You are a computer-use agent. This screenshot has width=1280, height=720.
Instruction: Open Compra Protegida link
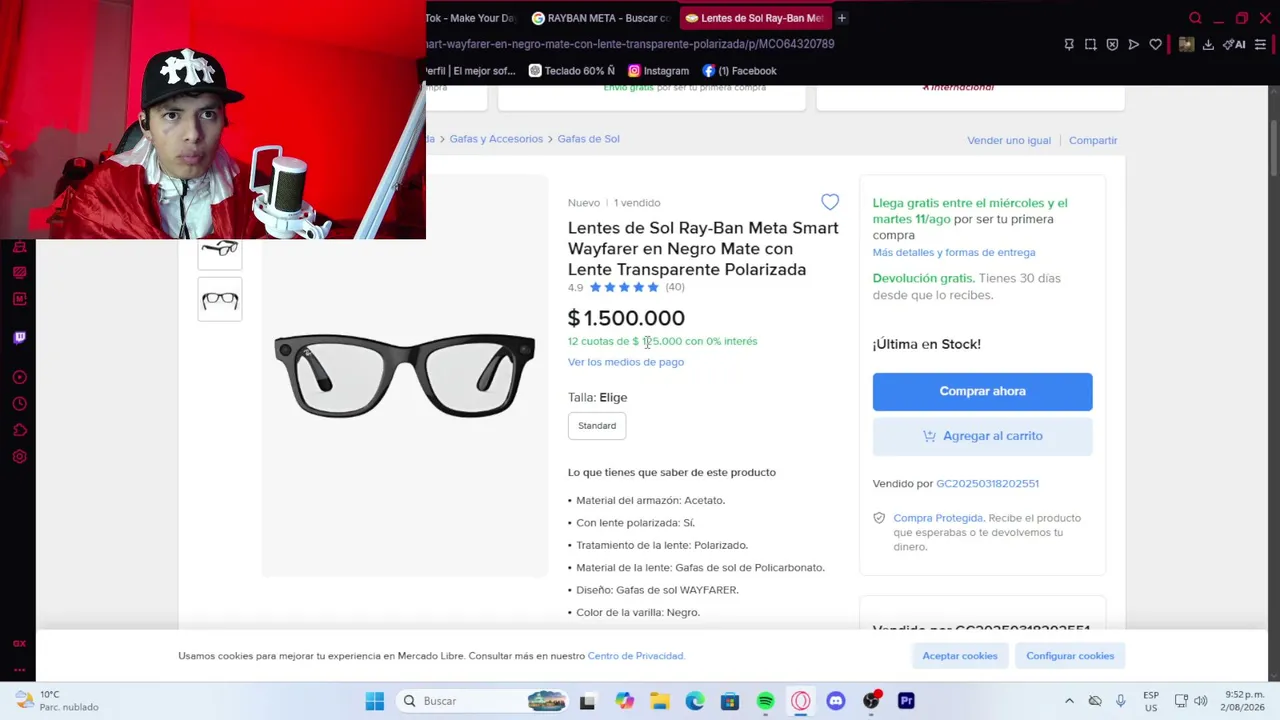pos(938,518)
